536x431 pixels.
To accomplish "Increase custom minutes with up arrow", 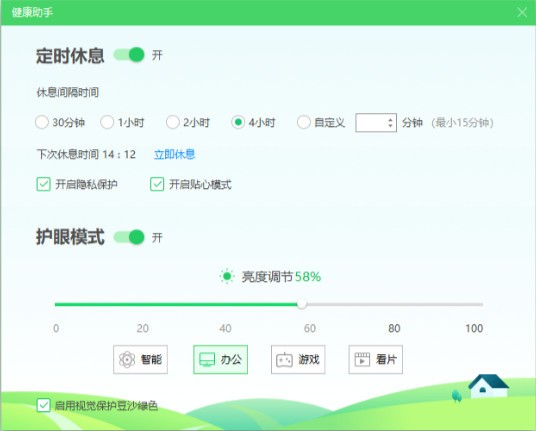I will 390,119.
